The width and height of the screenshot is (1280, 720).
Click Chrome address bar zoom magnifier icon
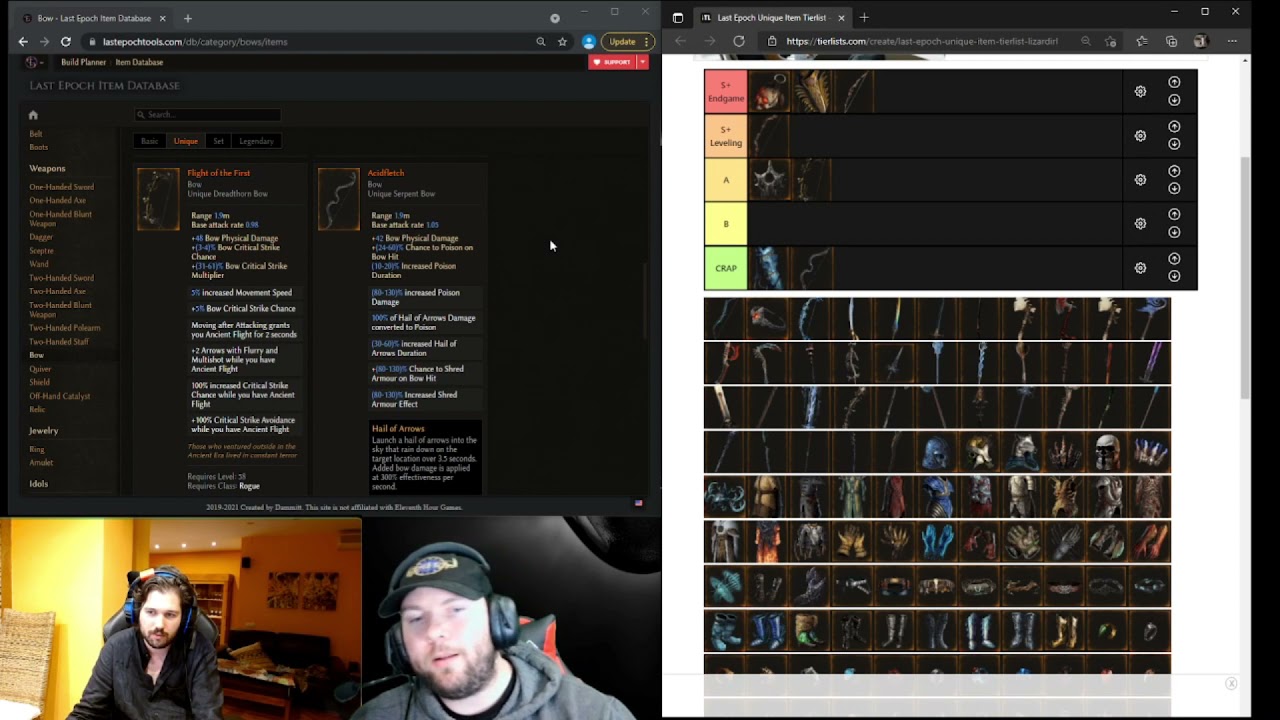pos(541,42)
